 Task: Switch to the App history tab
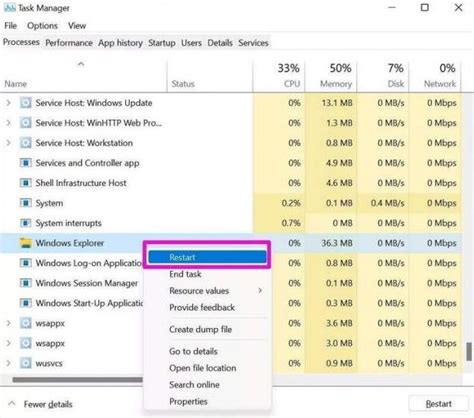click(120, 43)
